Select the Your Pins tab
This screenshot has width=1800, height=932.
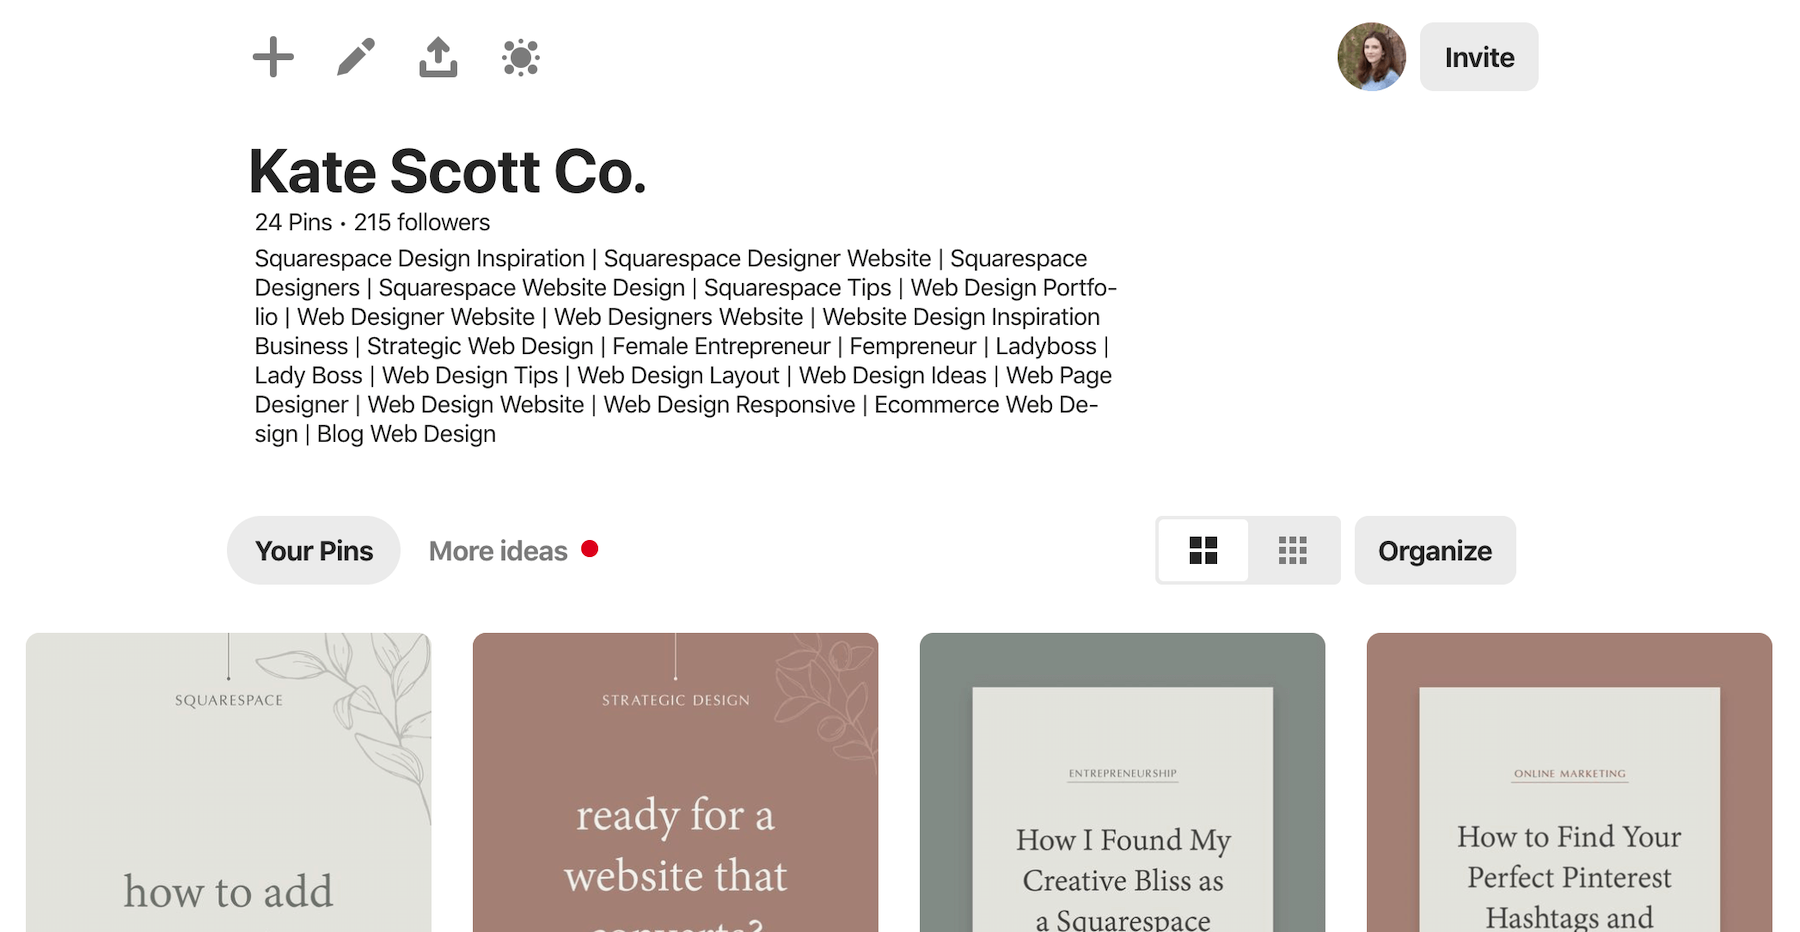(314, 550)
